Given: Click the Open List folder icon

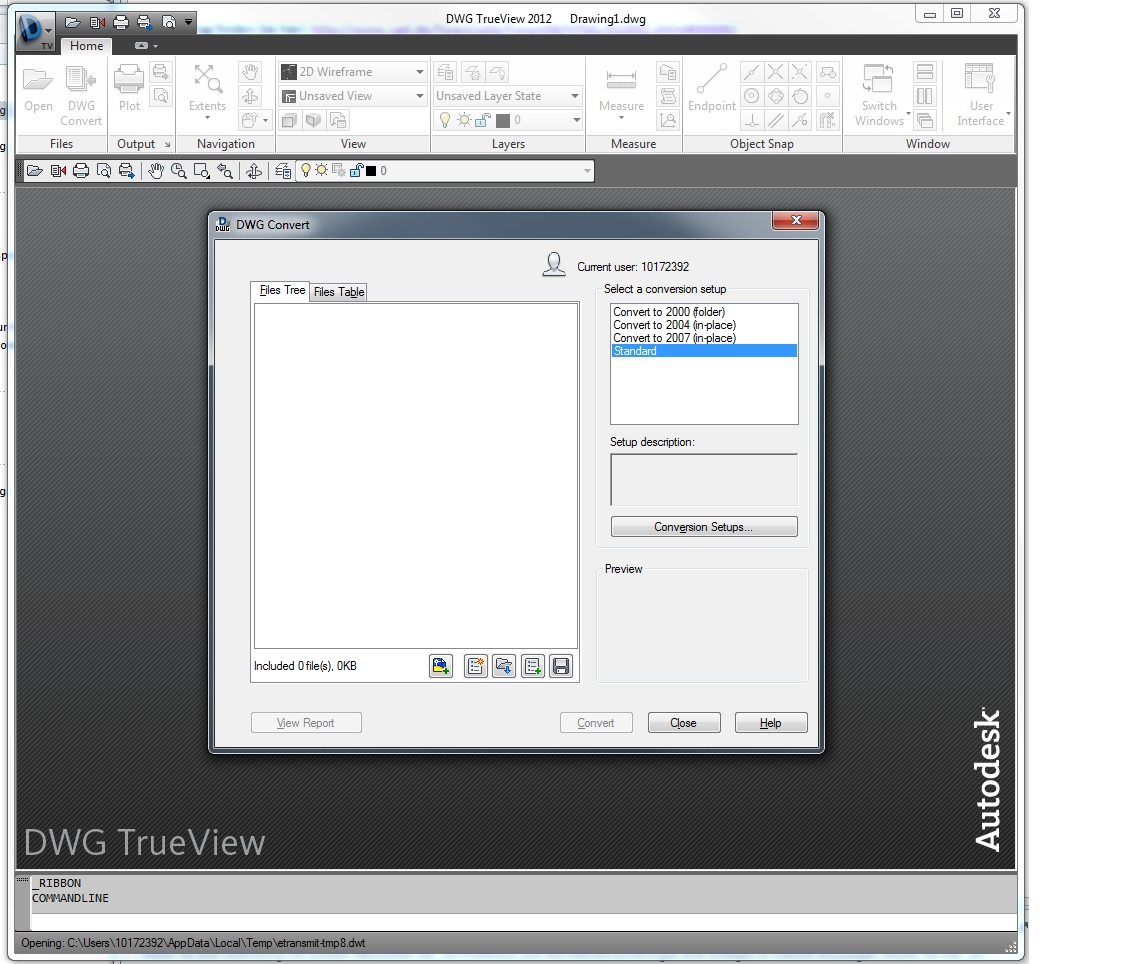Looking at the screenshot, I should pyautogui.click(x=504, y=666).
